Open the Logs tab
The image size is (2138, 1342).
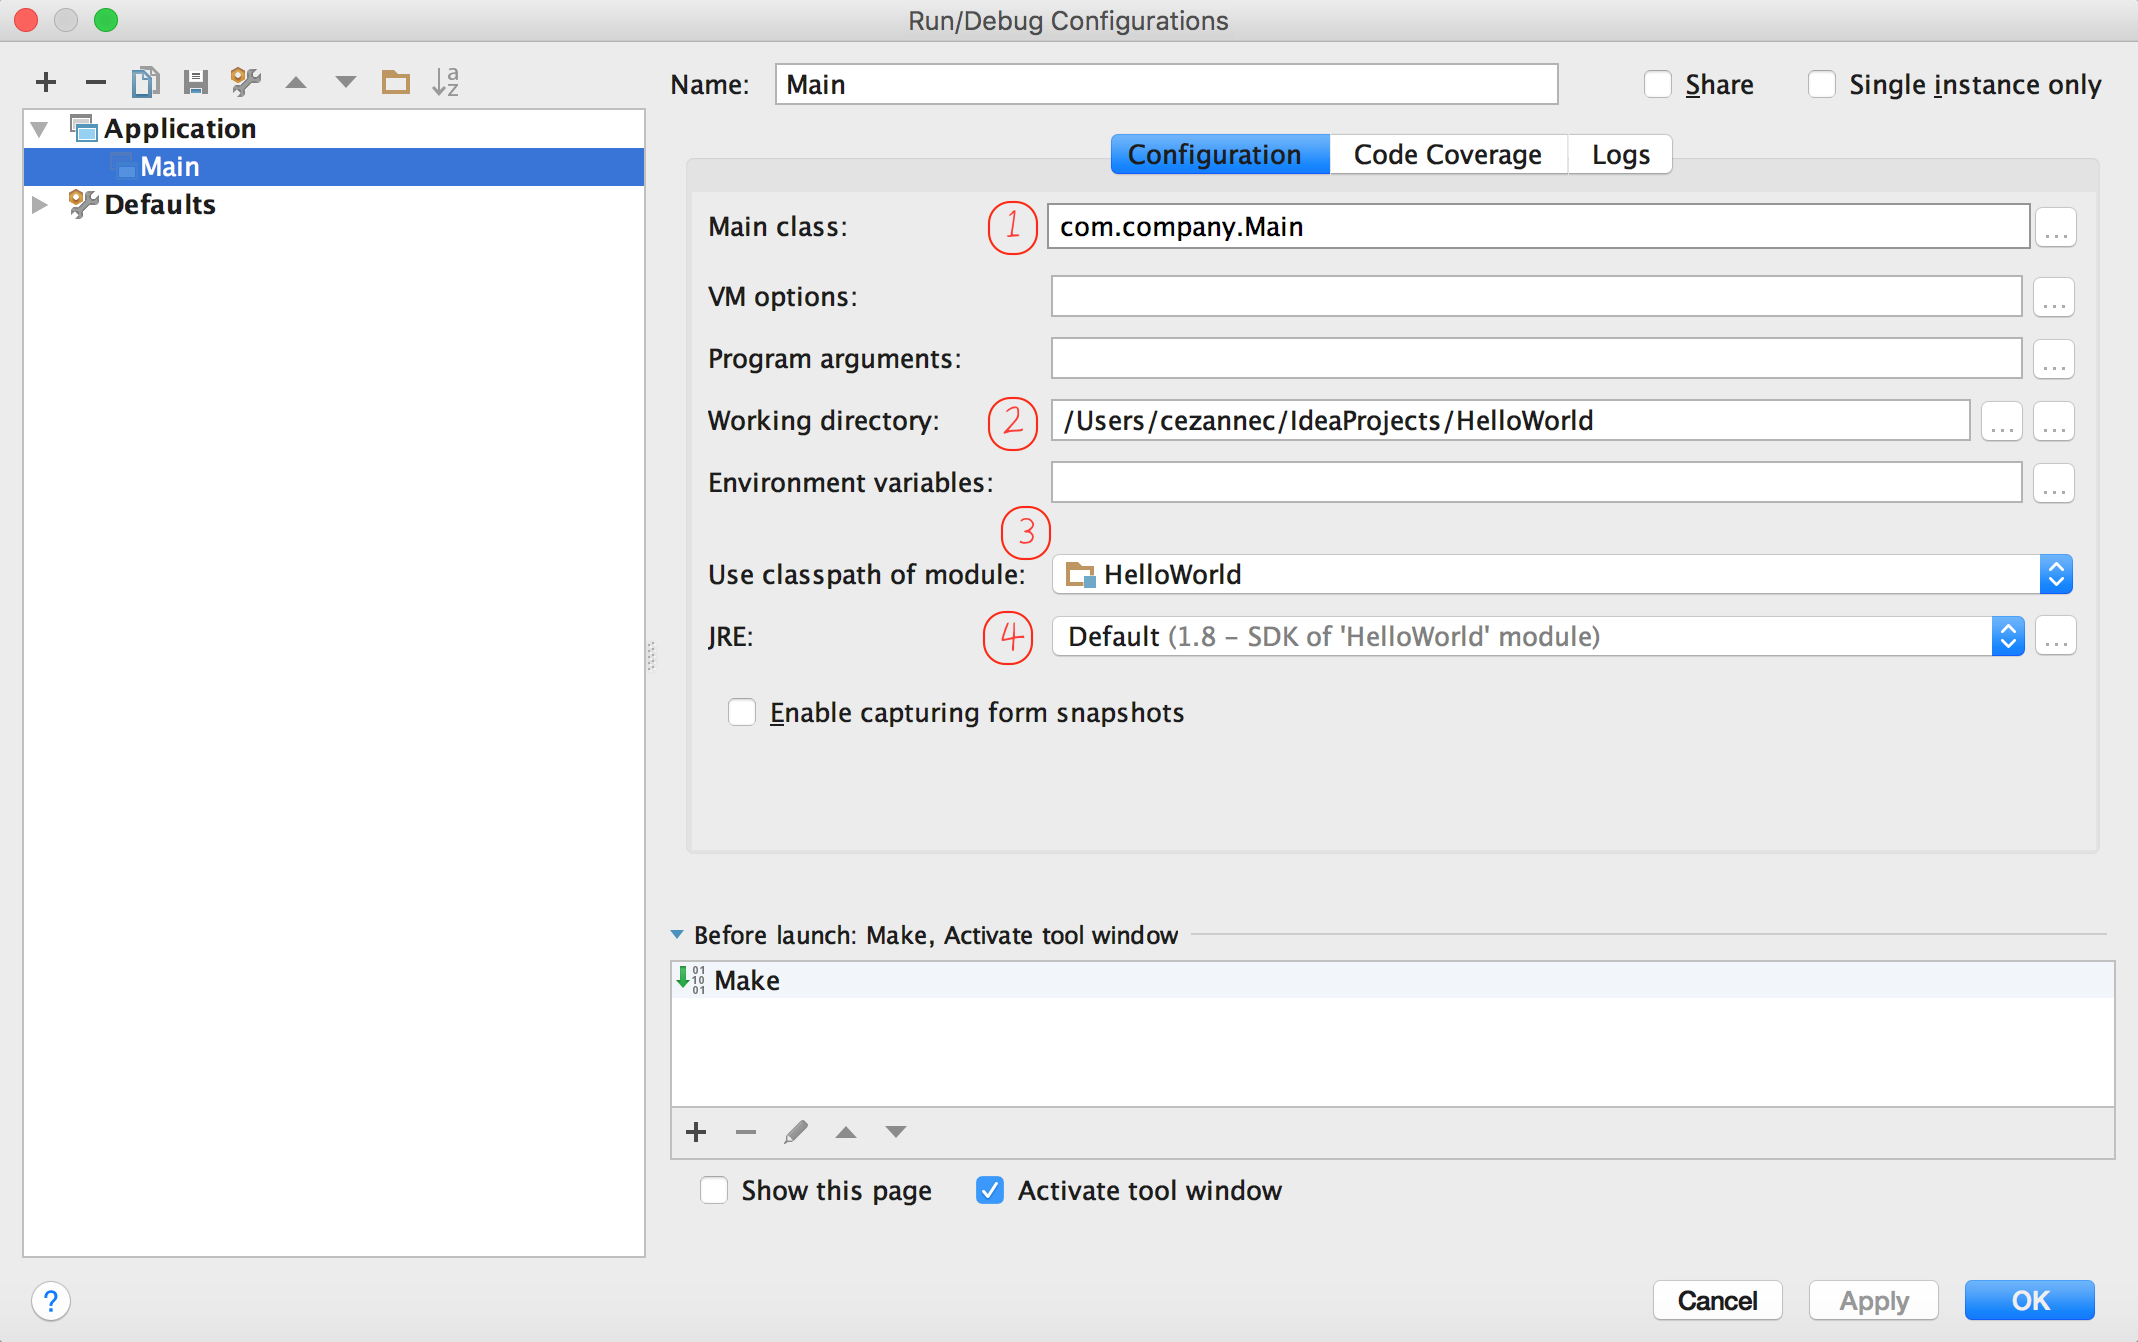pyautogui.click(x=1619, y=154)
